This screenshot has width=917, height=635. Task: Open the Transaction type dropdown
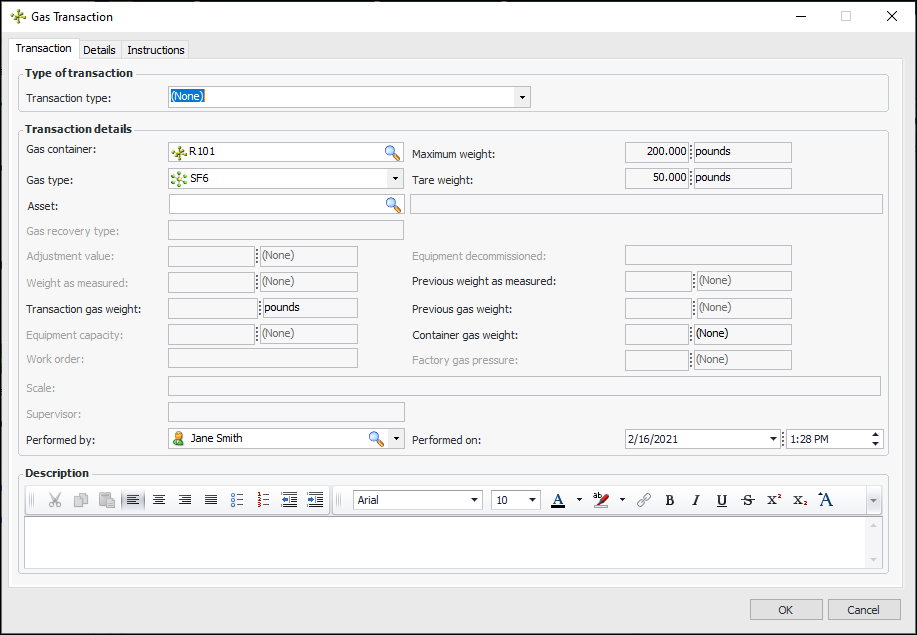pyautogui.click(x=522, y=97)
